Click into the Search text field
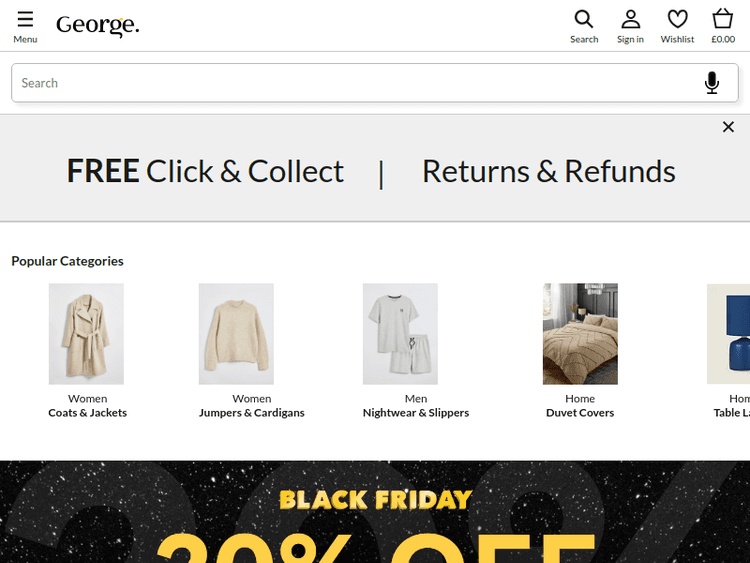The width and height of the screenshot is (750, 563). tap(350, 83)
